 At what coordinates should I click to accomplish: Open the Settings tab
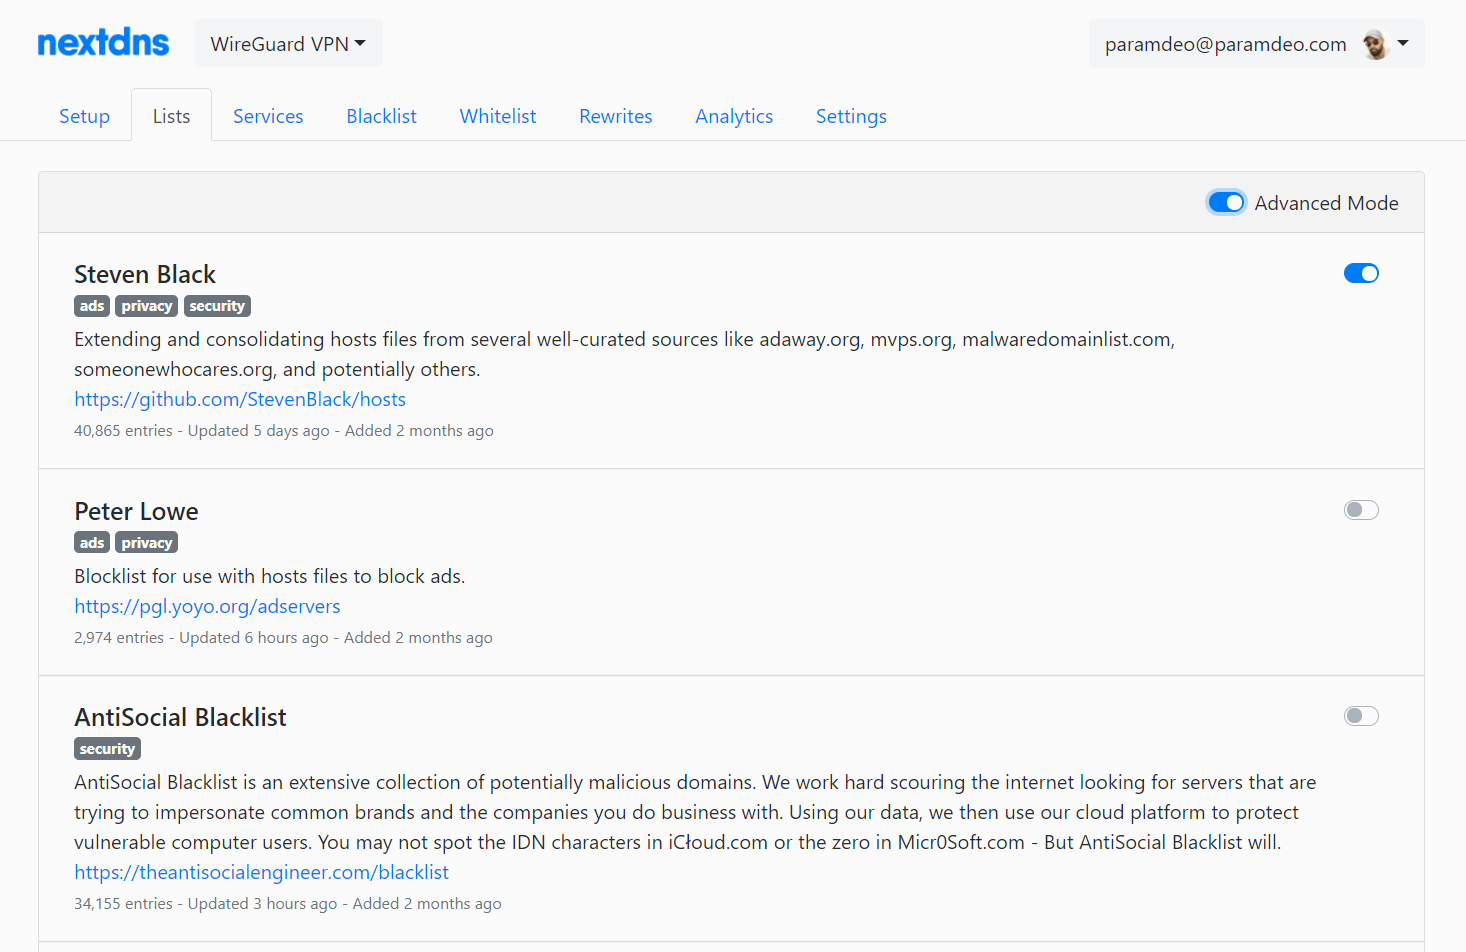(x=851, y=116)
